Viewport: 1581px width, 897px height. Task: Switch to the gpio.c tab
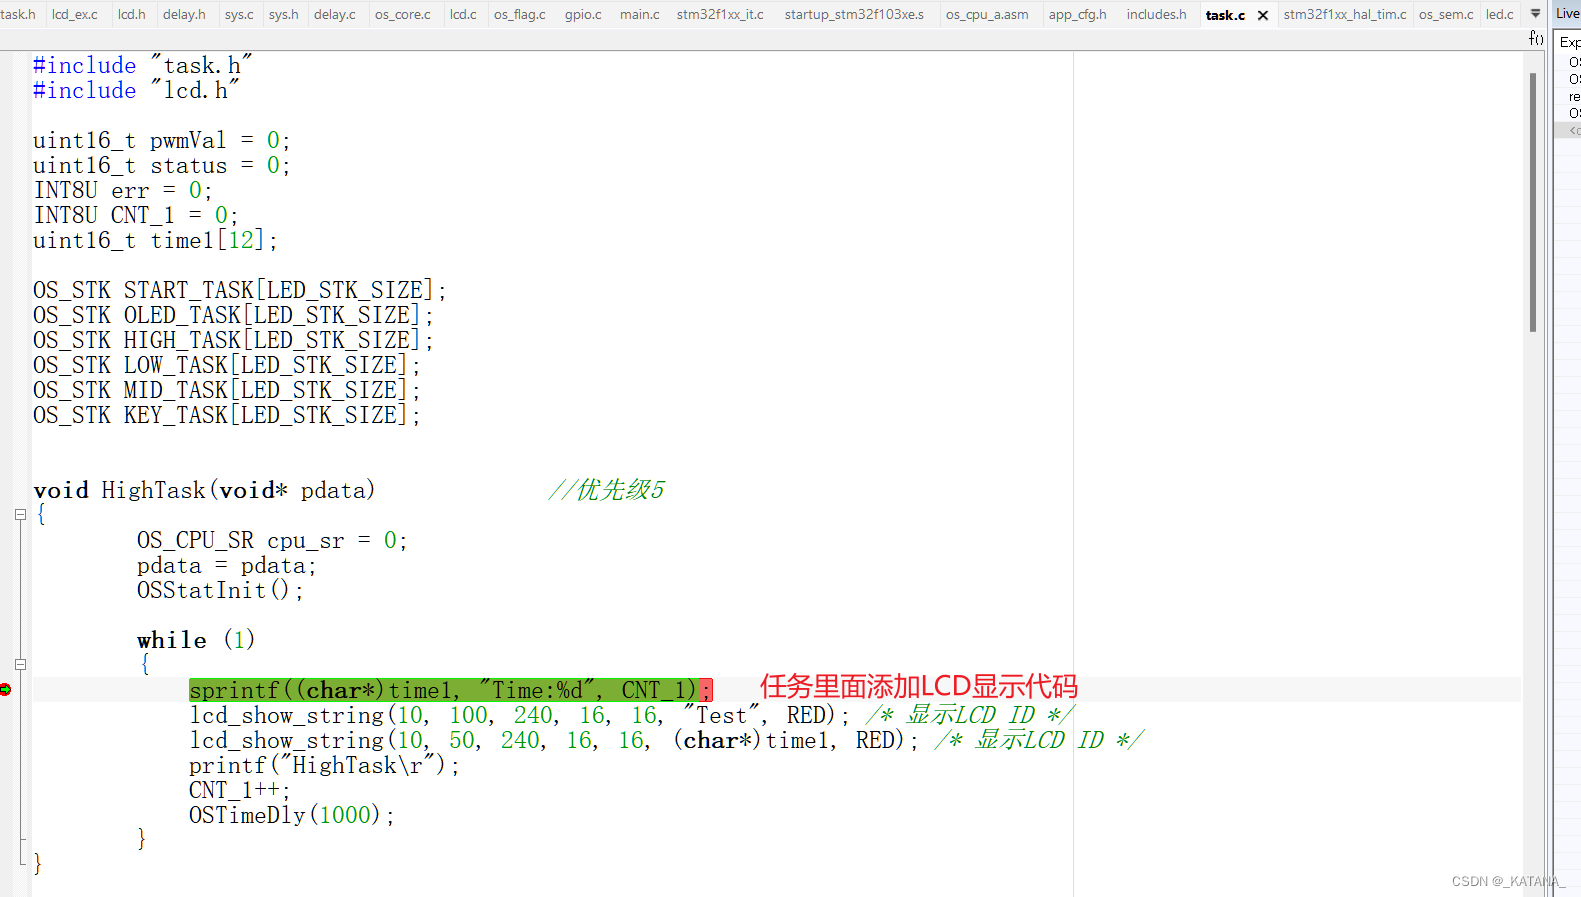[x=583, y=14]
